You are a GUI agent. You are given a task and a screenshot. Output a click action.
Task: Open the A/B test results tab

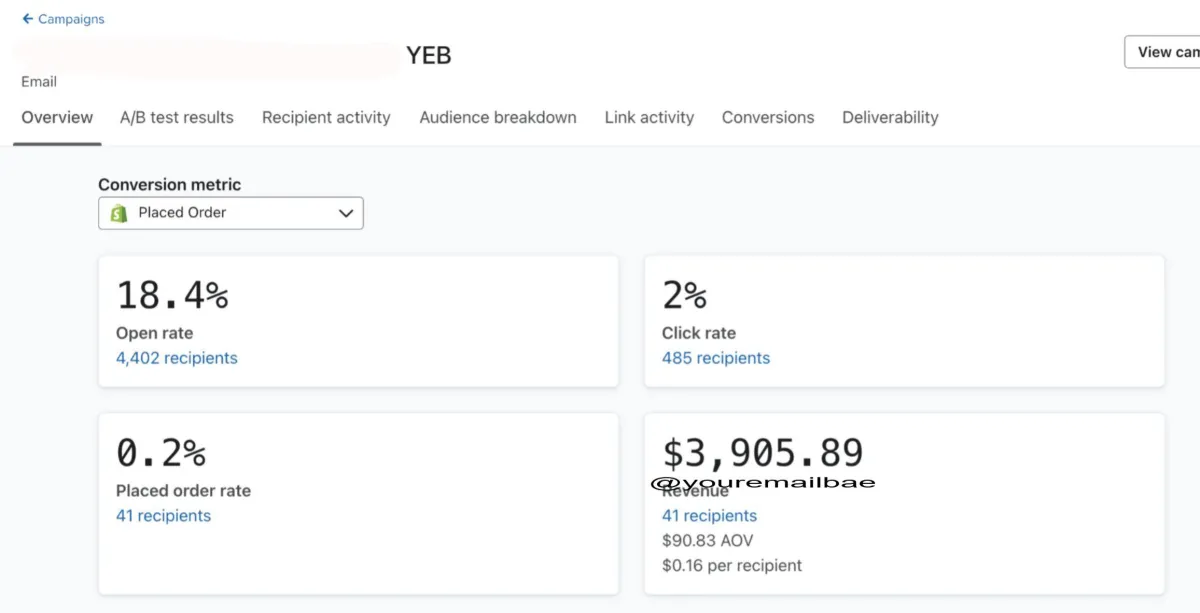pyautogui.click(x=177, y=118)
